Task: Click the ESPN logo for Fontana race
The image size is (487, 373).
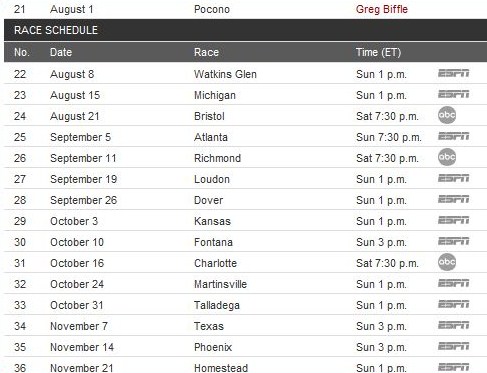Action: 453,241
